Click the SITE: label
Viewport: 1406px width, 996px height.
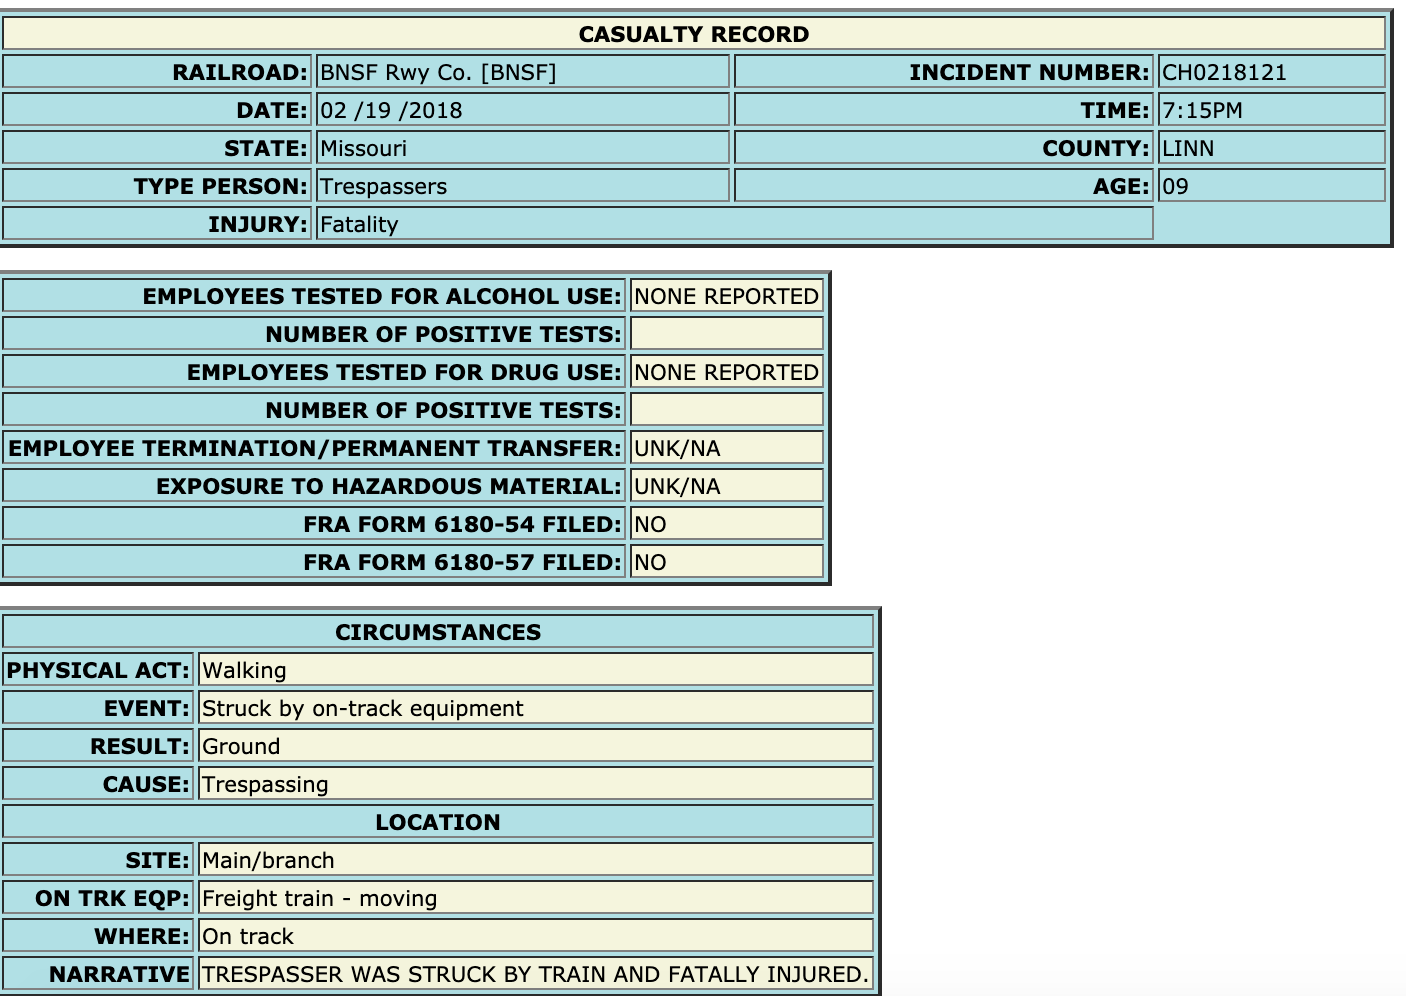(158, 860)
